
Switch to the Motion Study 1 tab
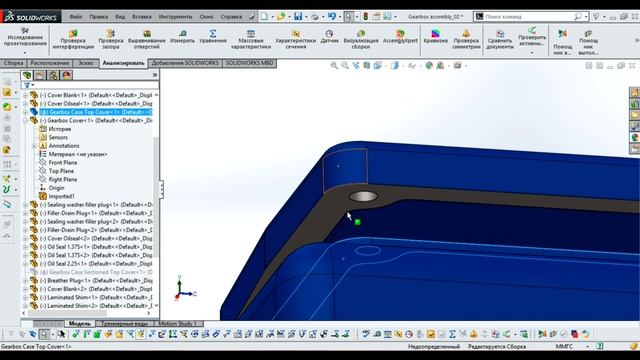coord(178,324)
